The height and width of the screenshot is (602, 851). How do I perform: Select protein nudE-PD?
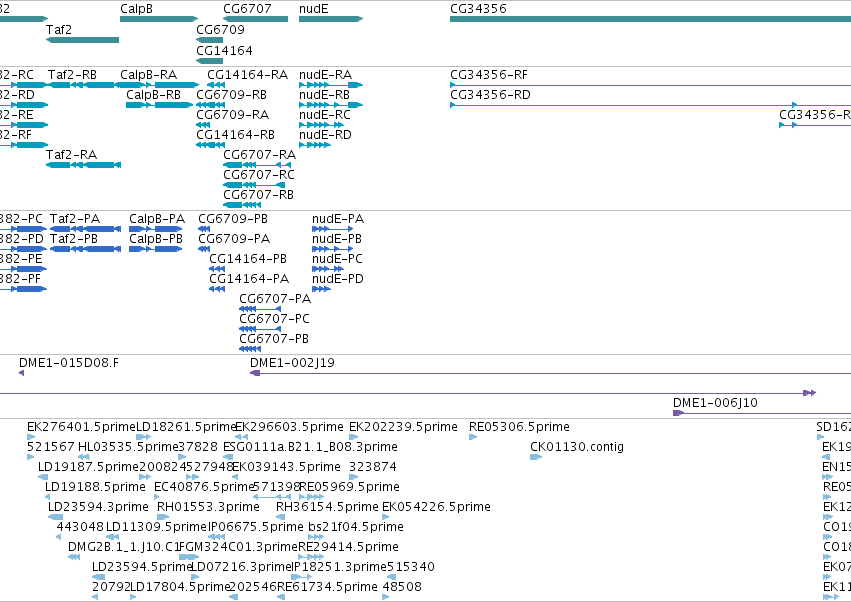pos(338,279)
